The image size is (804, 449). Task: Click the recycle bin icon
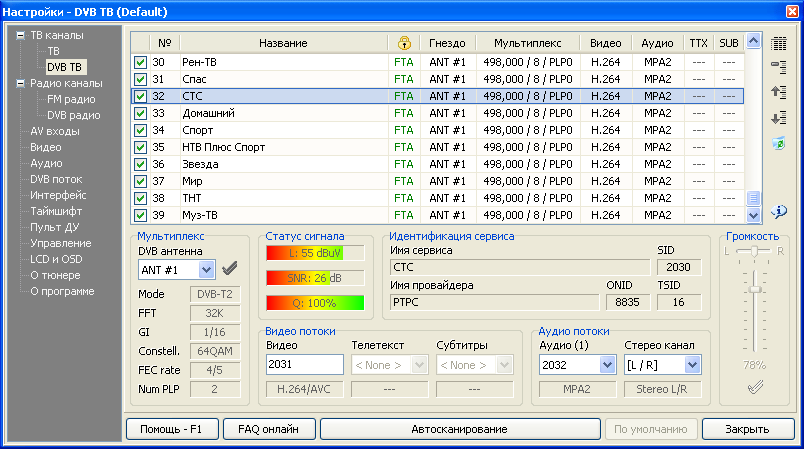(x=779, y=144)
